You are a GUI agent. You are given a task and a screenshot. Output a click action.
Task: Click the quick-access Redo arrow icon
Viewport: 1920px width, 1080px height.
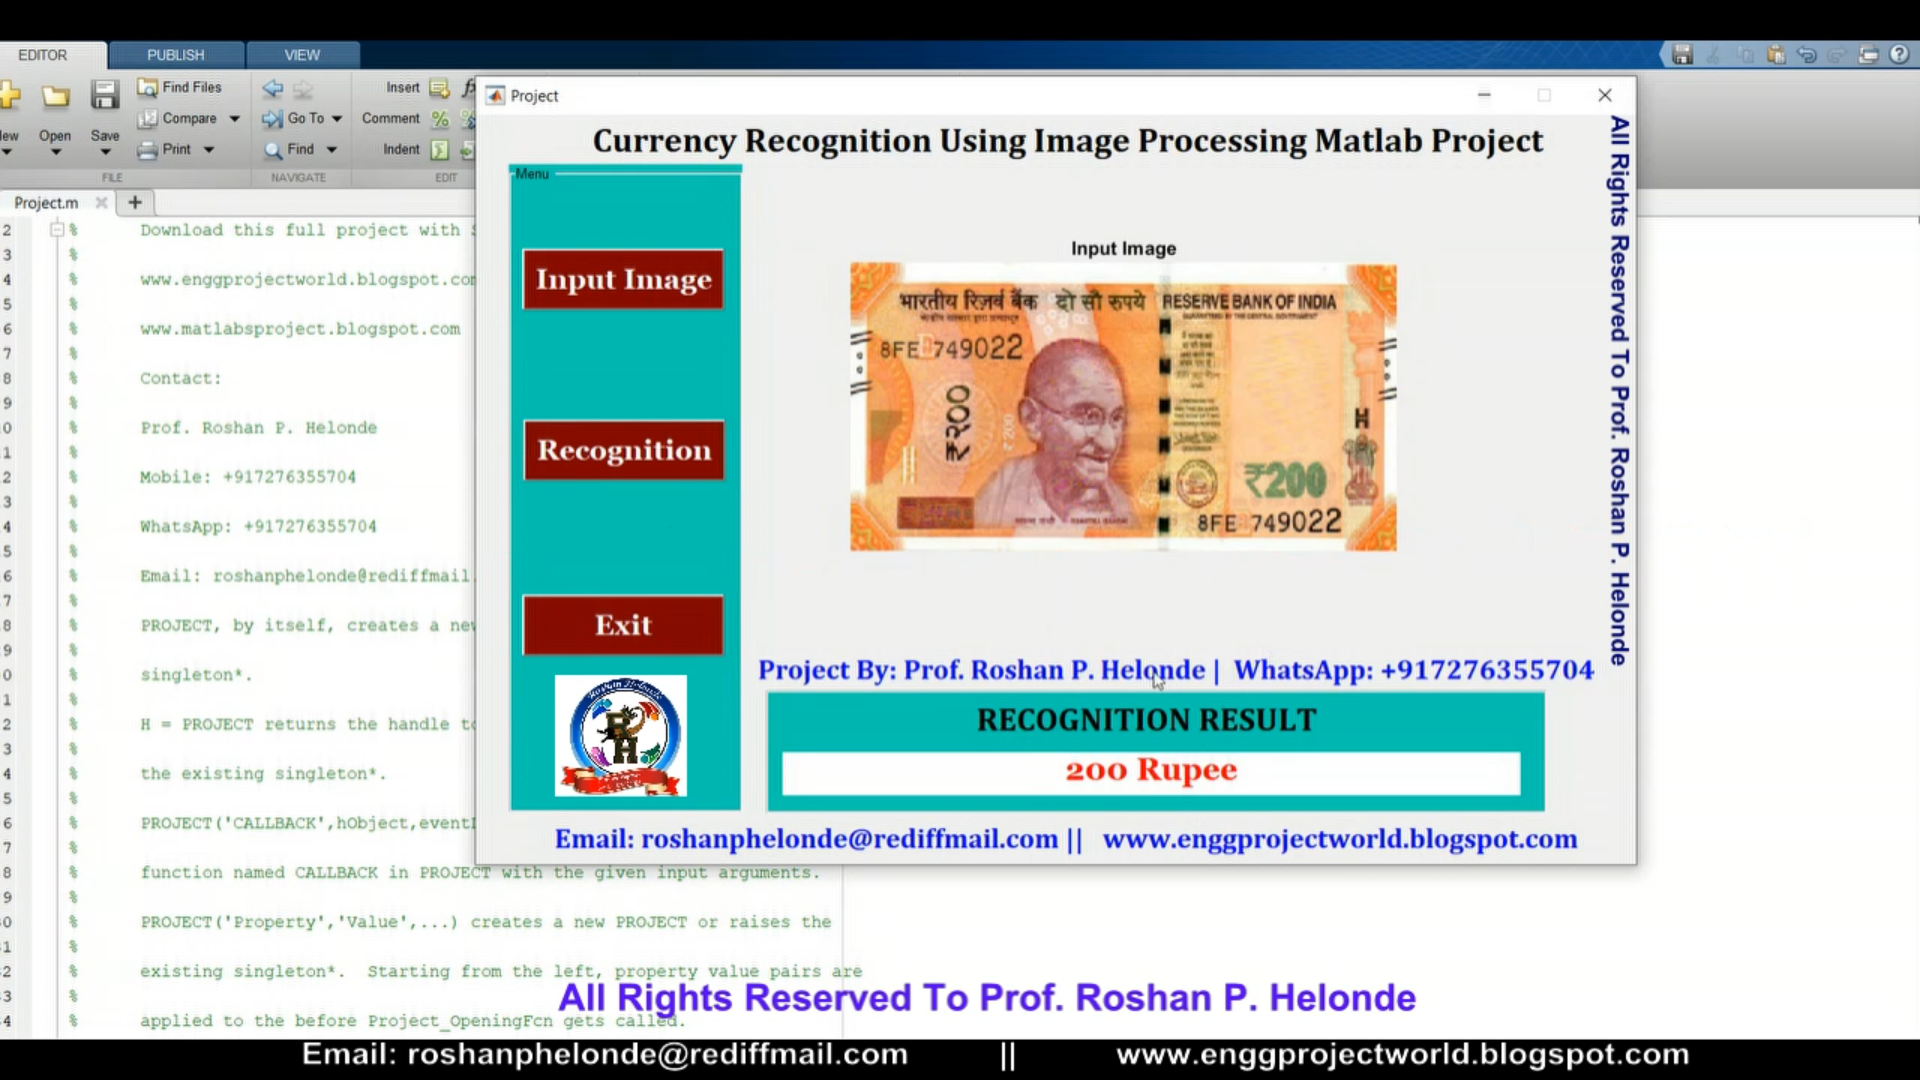1838,55
